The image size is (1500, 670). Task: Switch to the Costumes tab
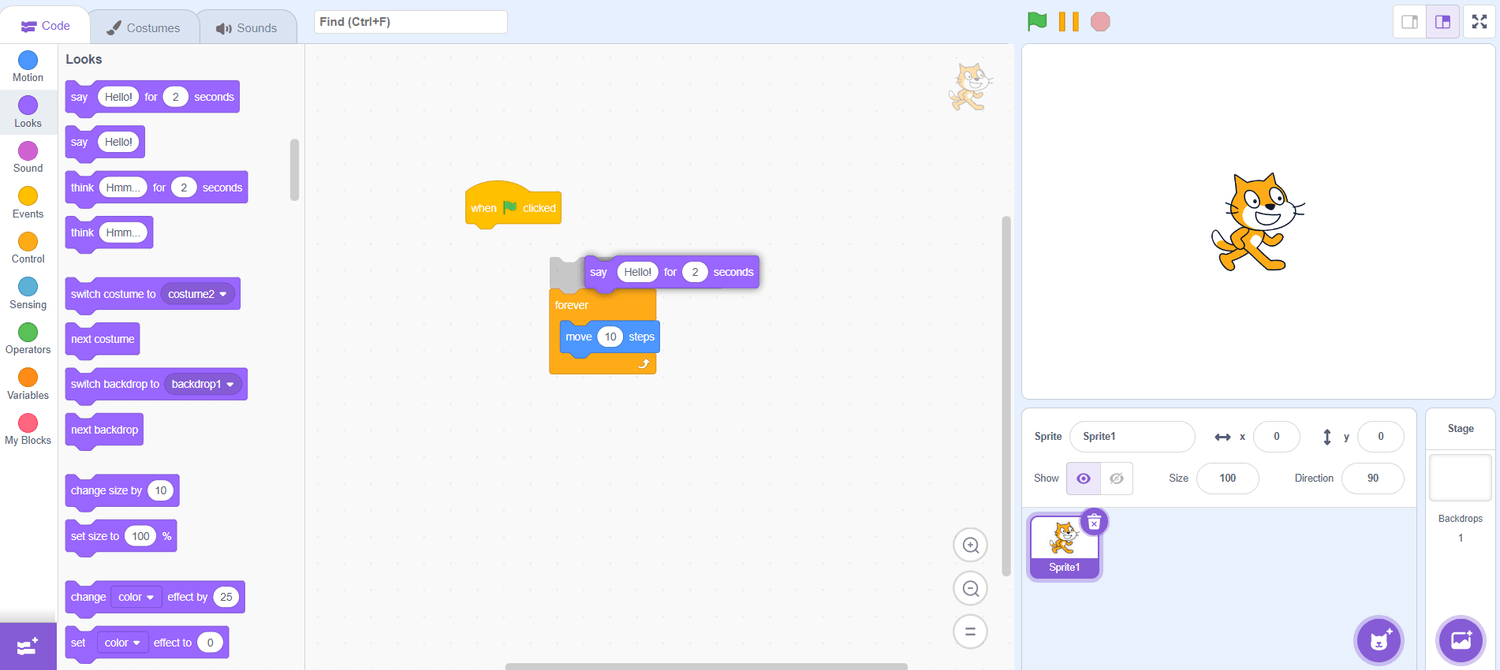pos(144,28)
